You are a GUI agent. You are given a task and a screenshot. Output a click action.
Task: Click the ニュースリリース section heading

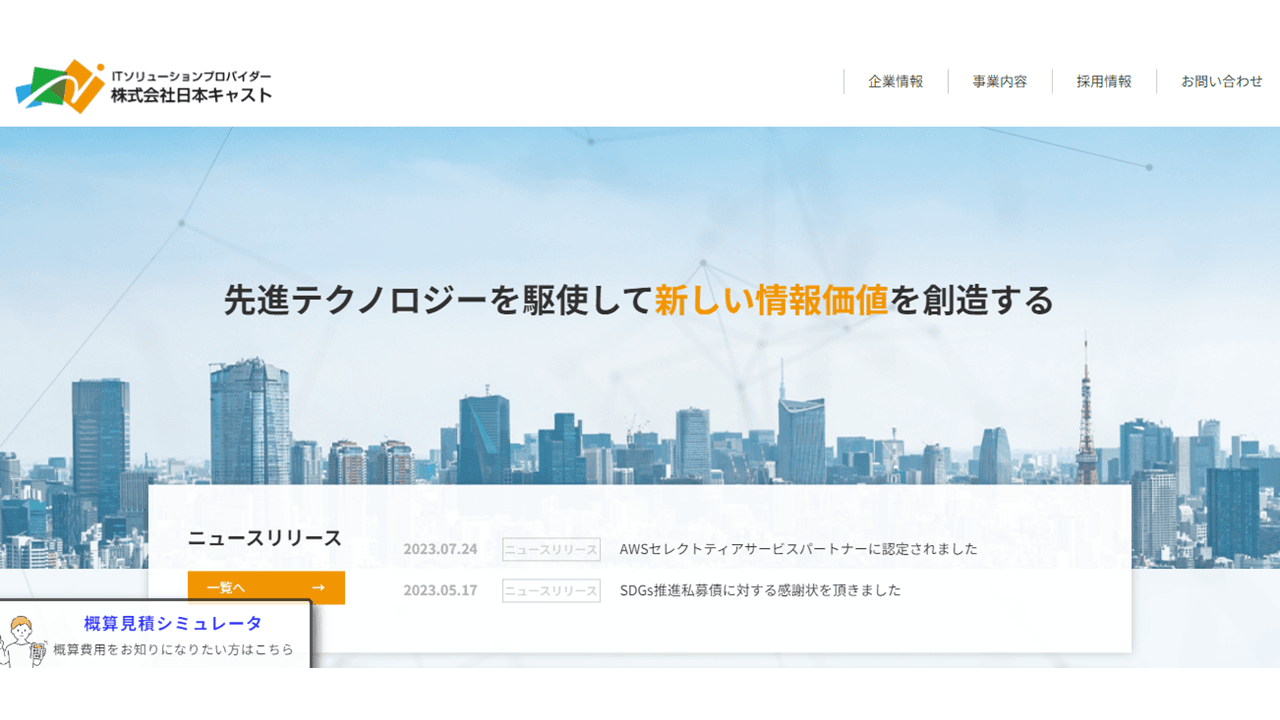coord(265,539)
